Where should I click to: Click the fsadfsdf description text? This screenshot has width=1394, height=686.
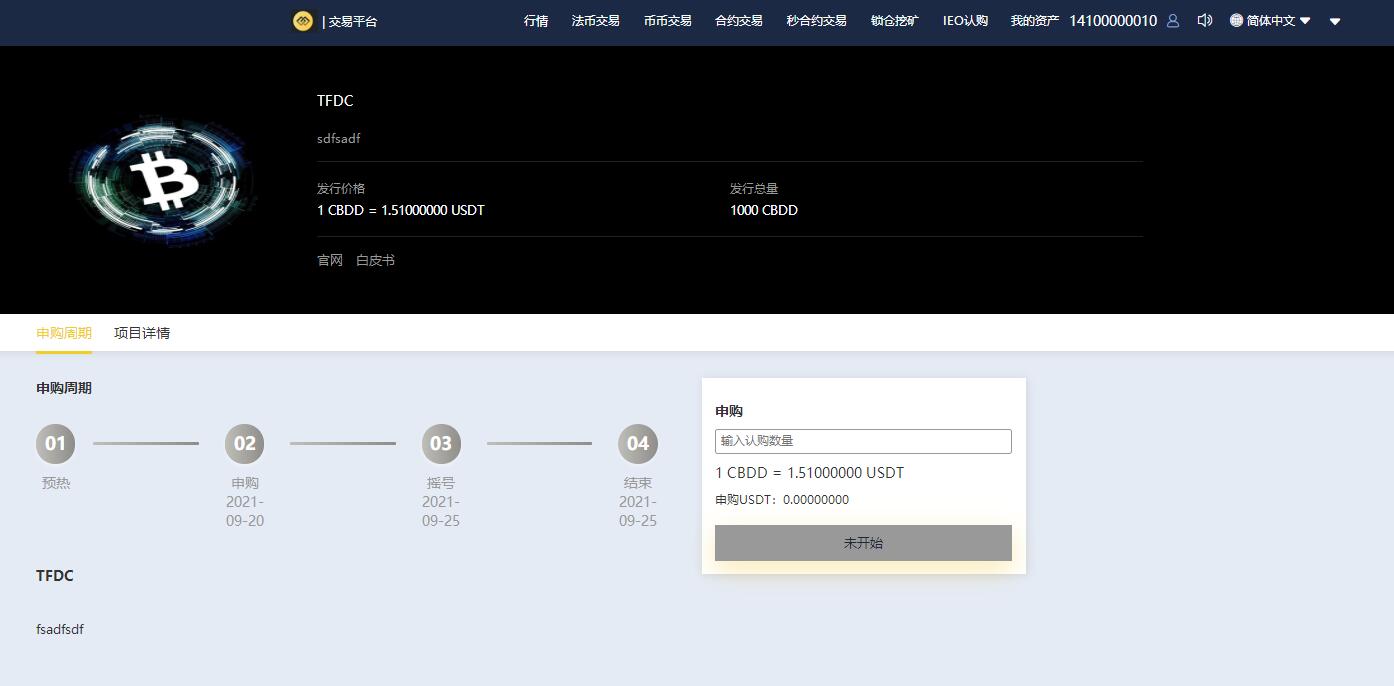[60, 629]
